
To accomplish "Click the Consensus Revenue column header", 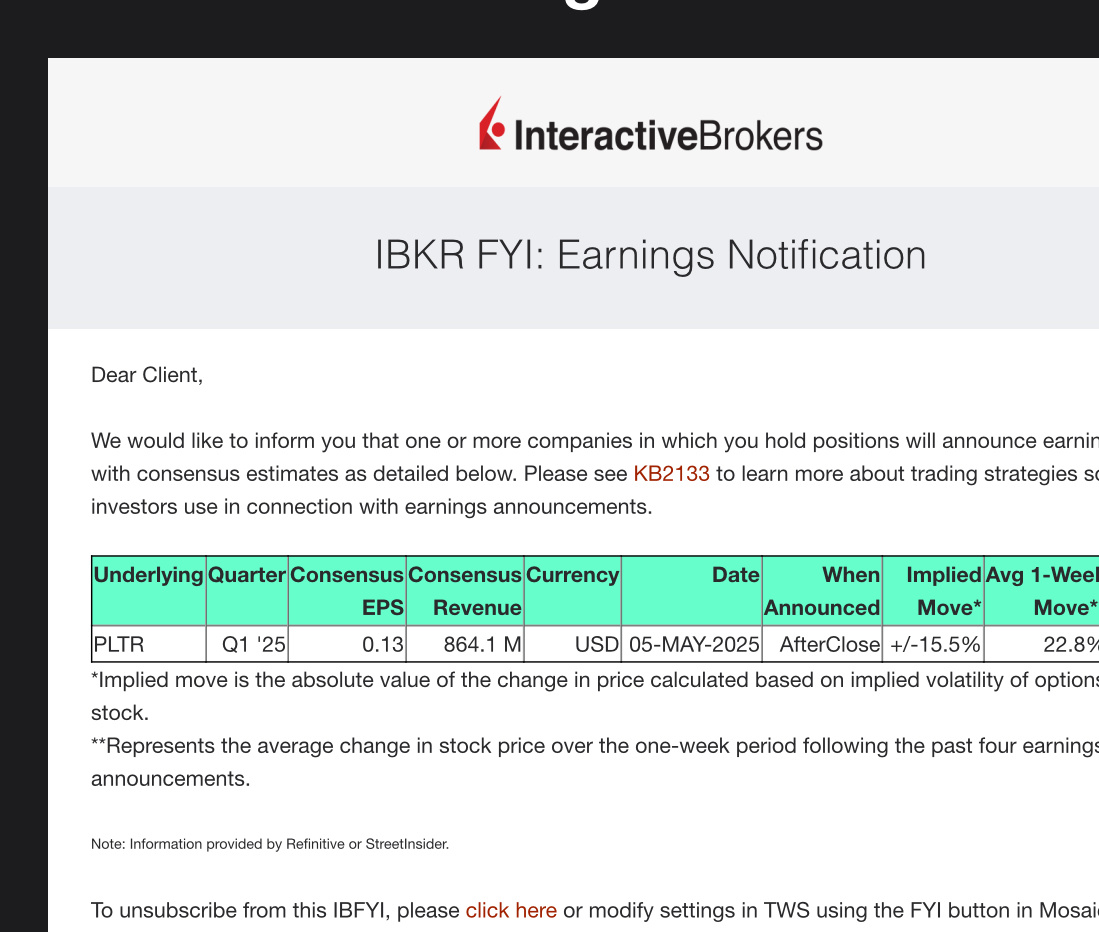I will [x=465, y=591].
